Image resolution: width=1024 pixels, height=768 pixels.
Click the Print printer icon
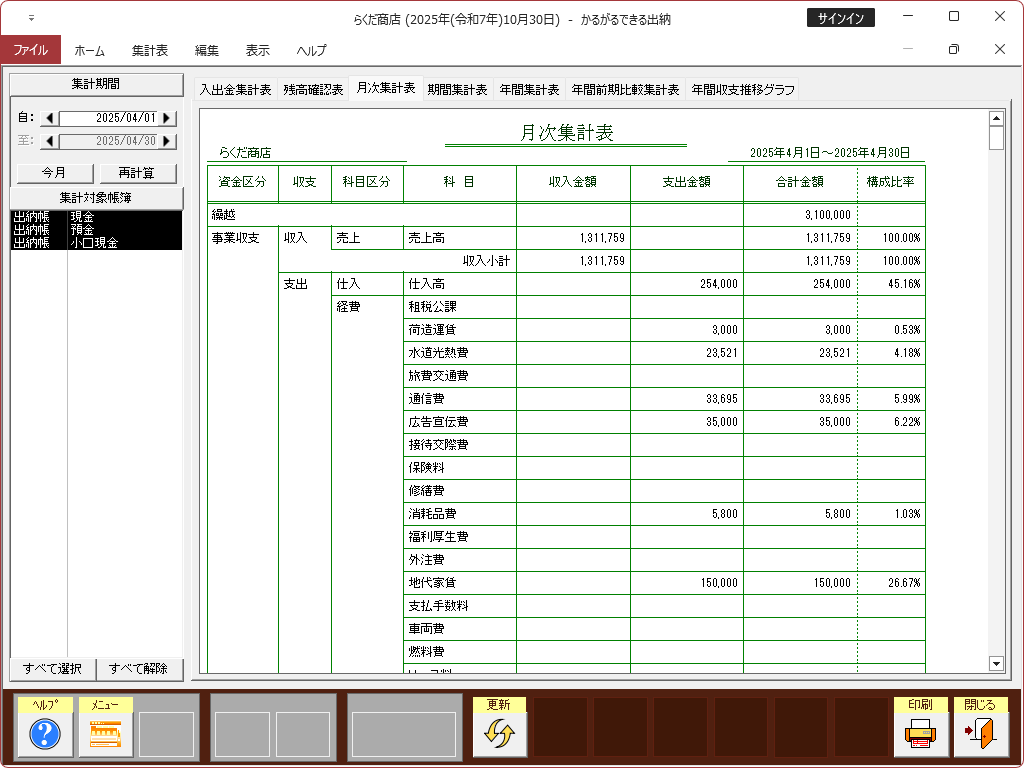point(920,734)
